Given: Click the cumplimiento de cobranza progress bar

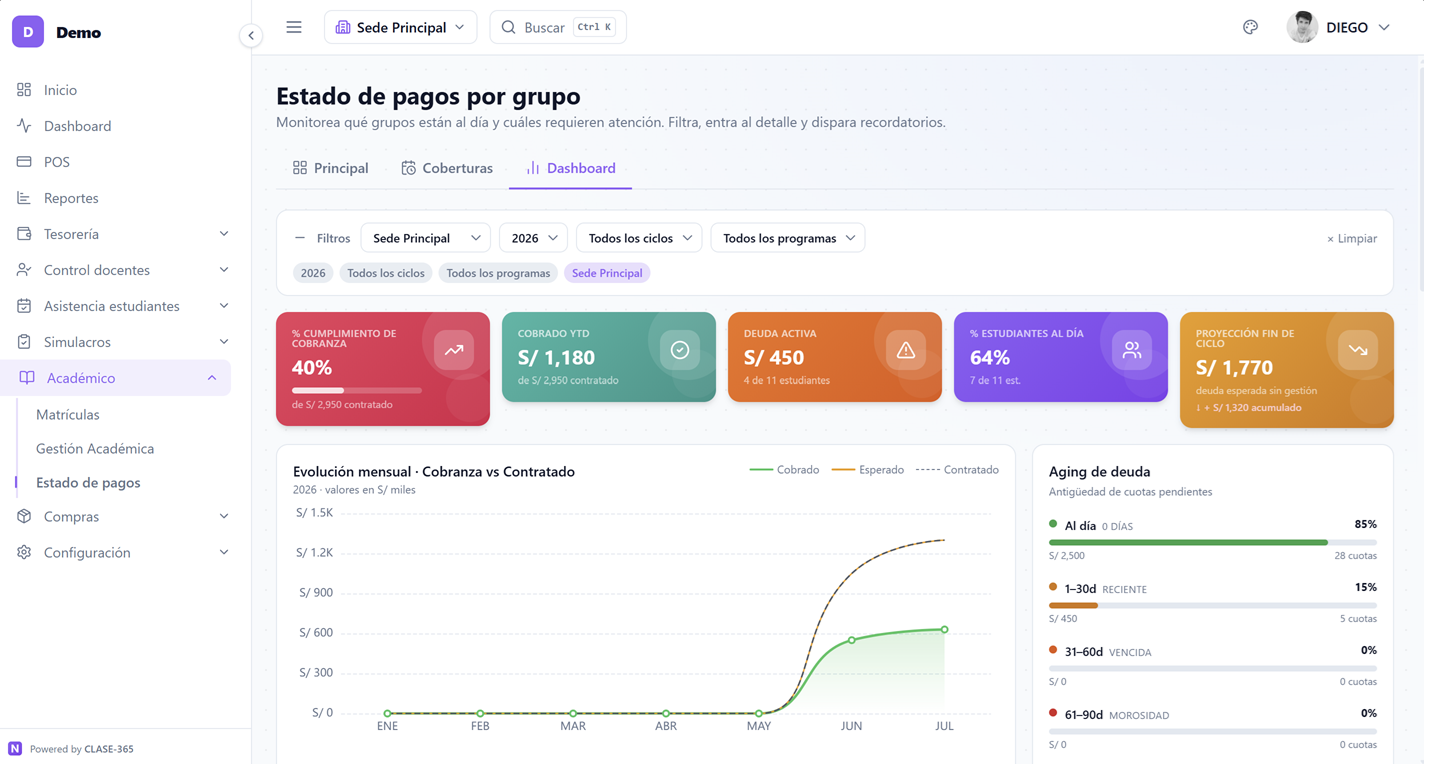Looking at the screenshot, I should click(x=357, y=390).
